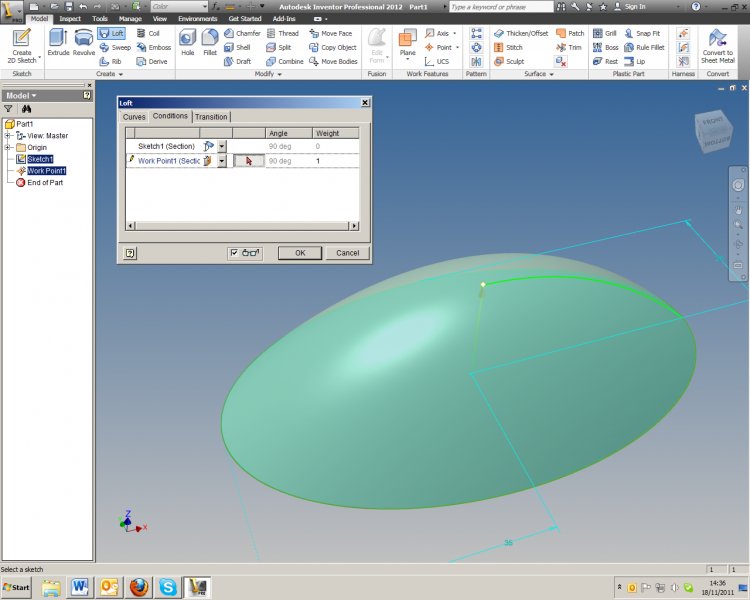750x600 pixels.
Task: Open the Work Point1 condition dropdown
Action: point(222,160)
